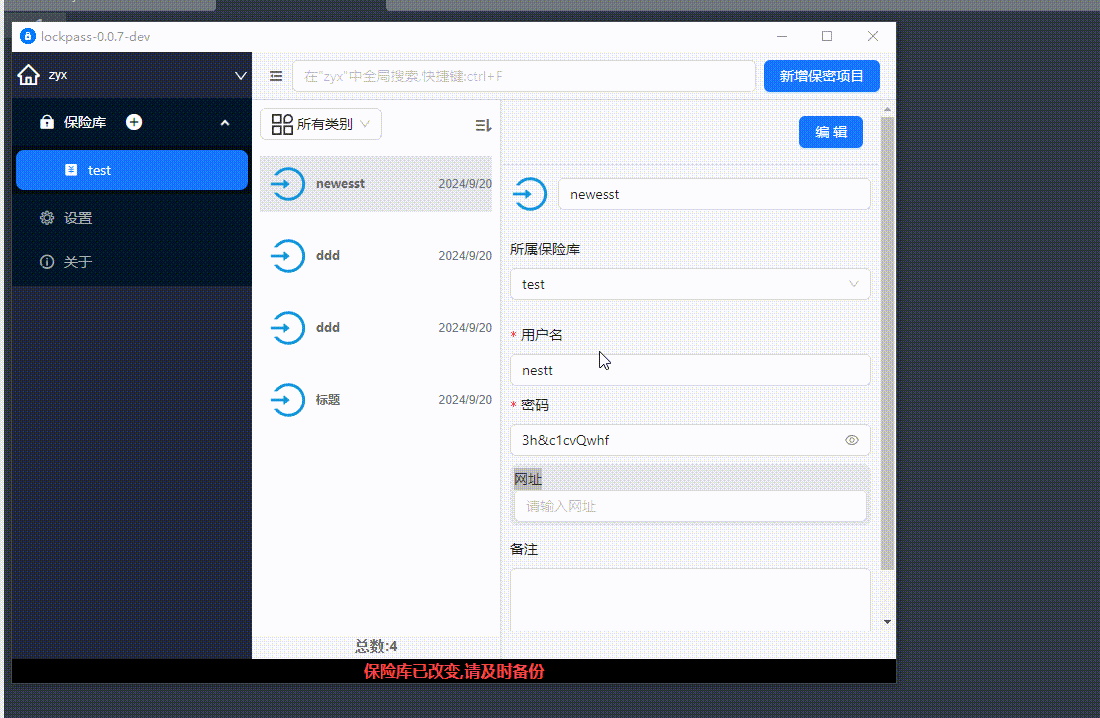Click the detail panel vertical scrollbar
The image size is (1100, 718).
click(887, 340)
